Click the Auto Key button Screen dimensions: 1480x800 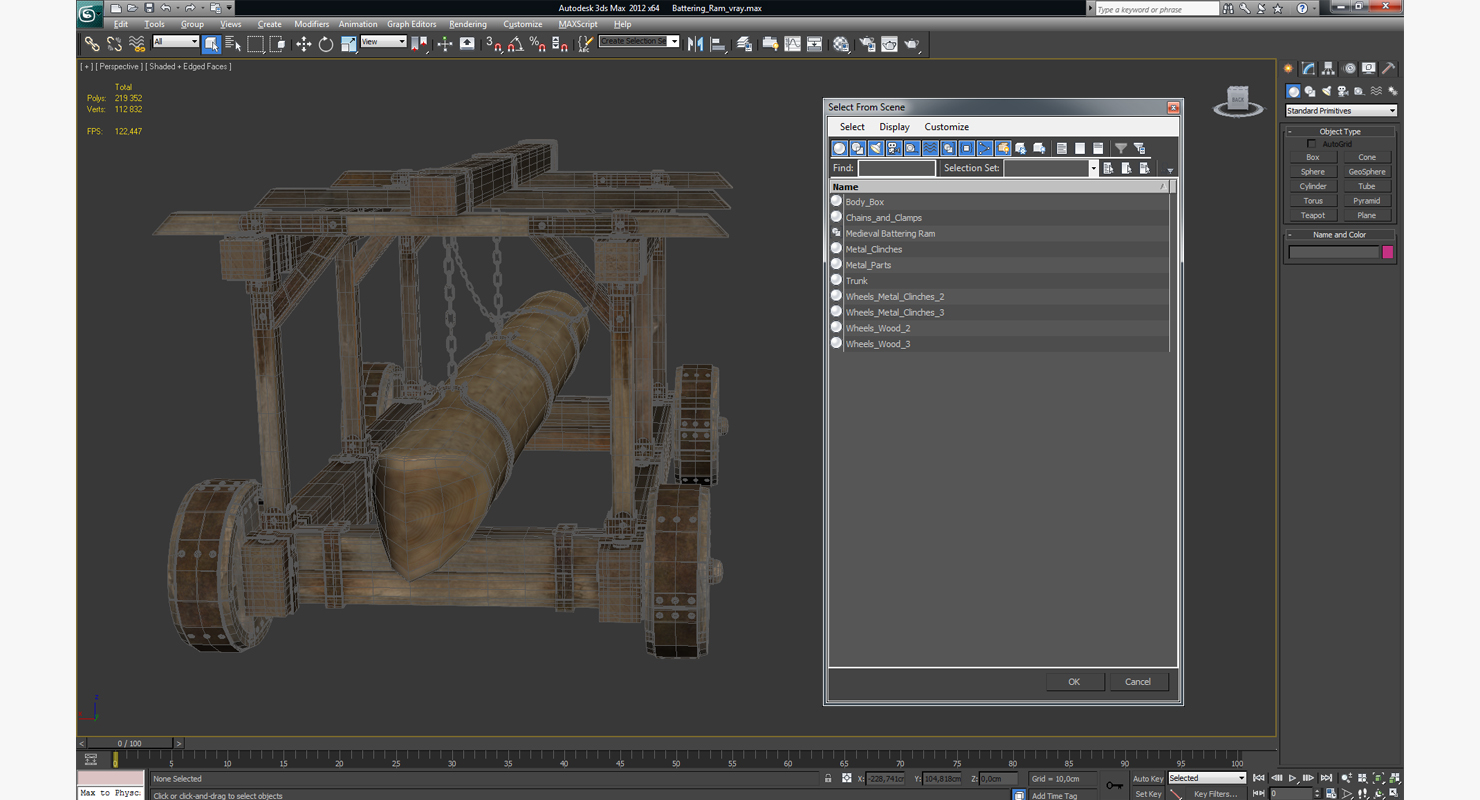point(1148,778)
